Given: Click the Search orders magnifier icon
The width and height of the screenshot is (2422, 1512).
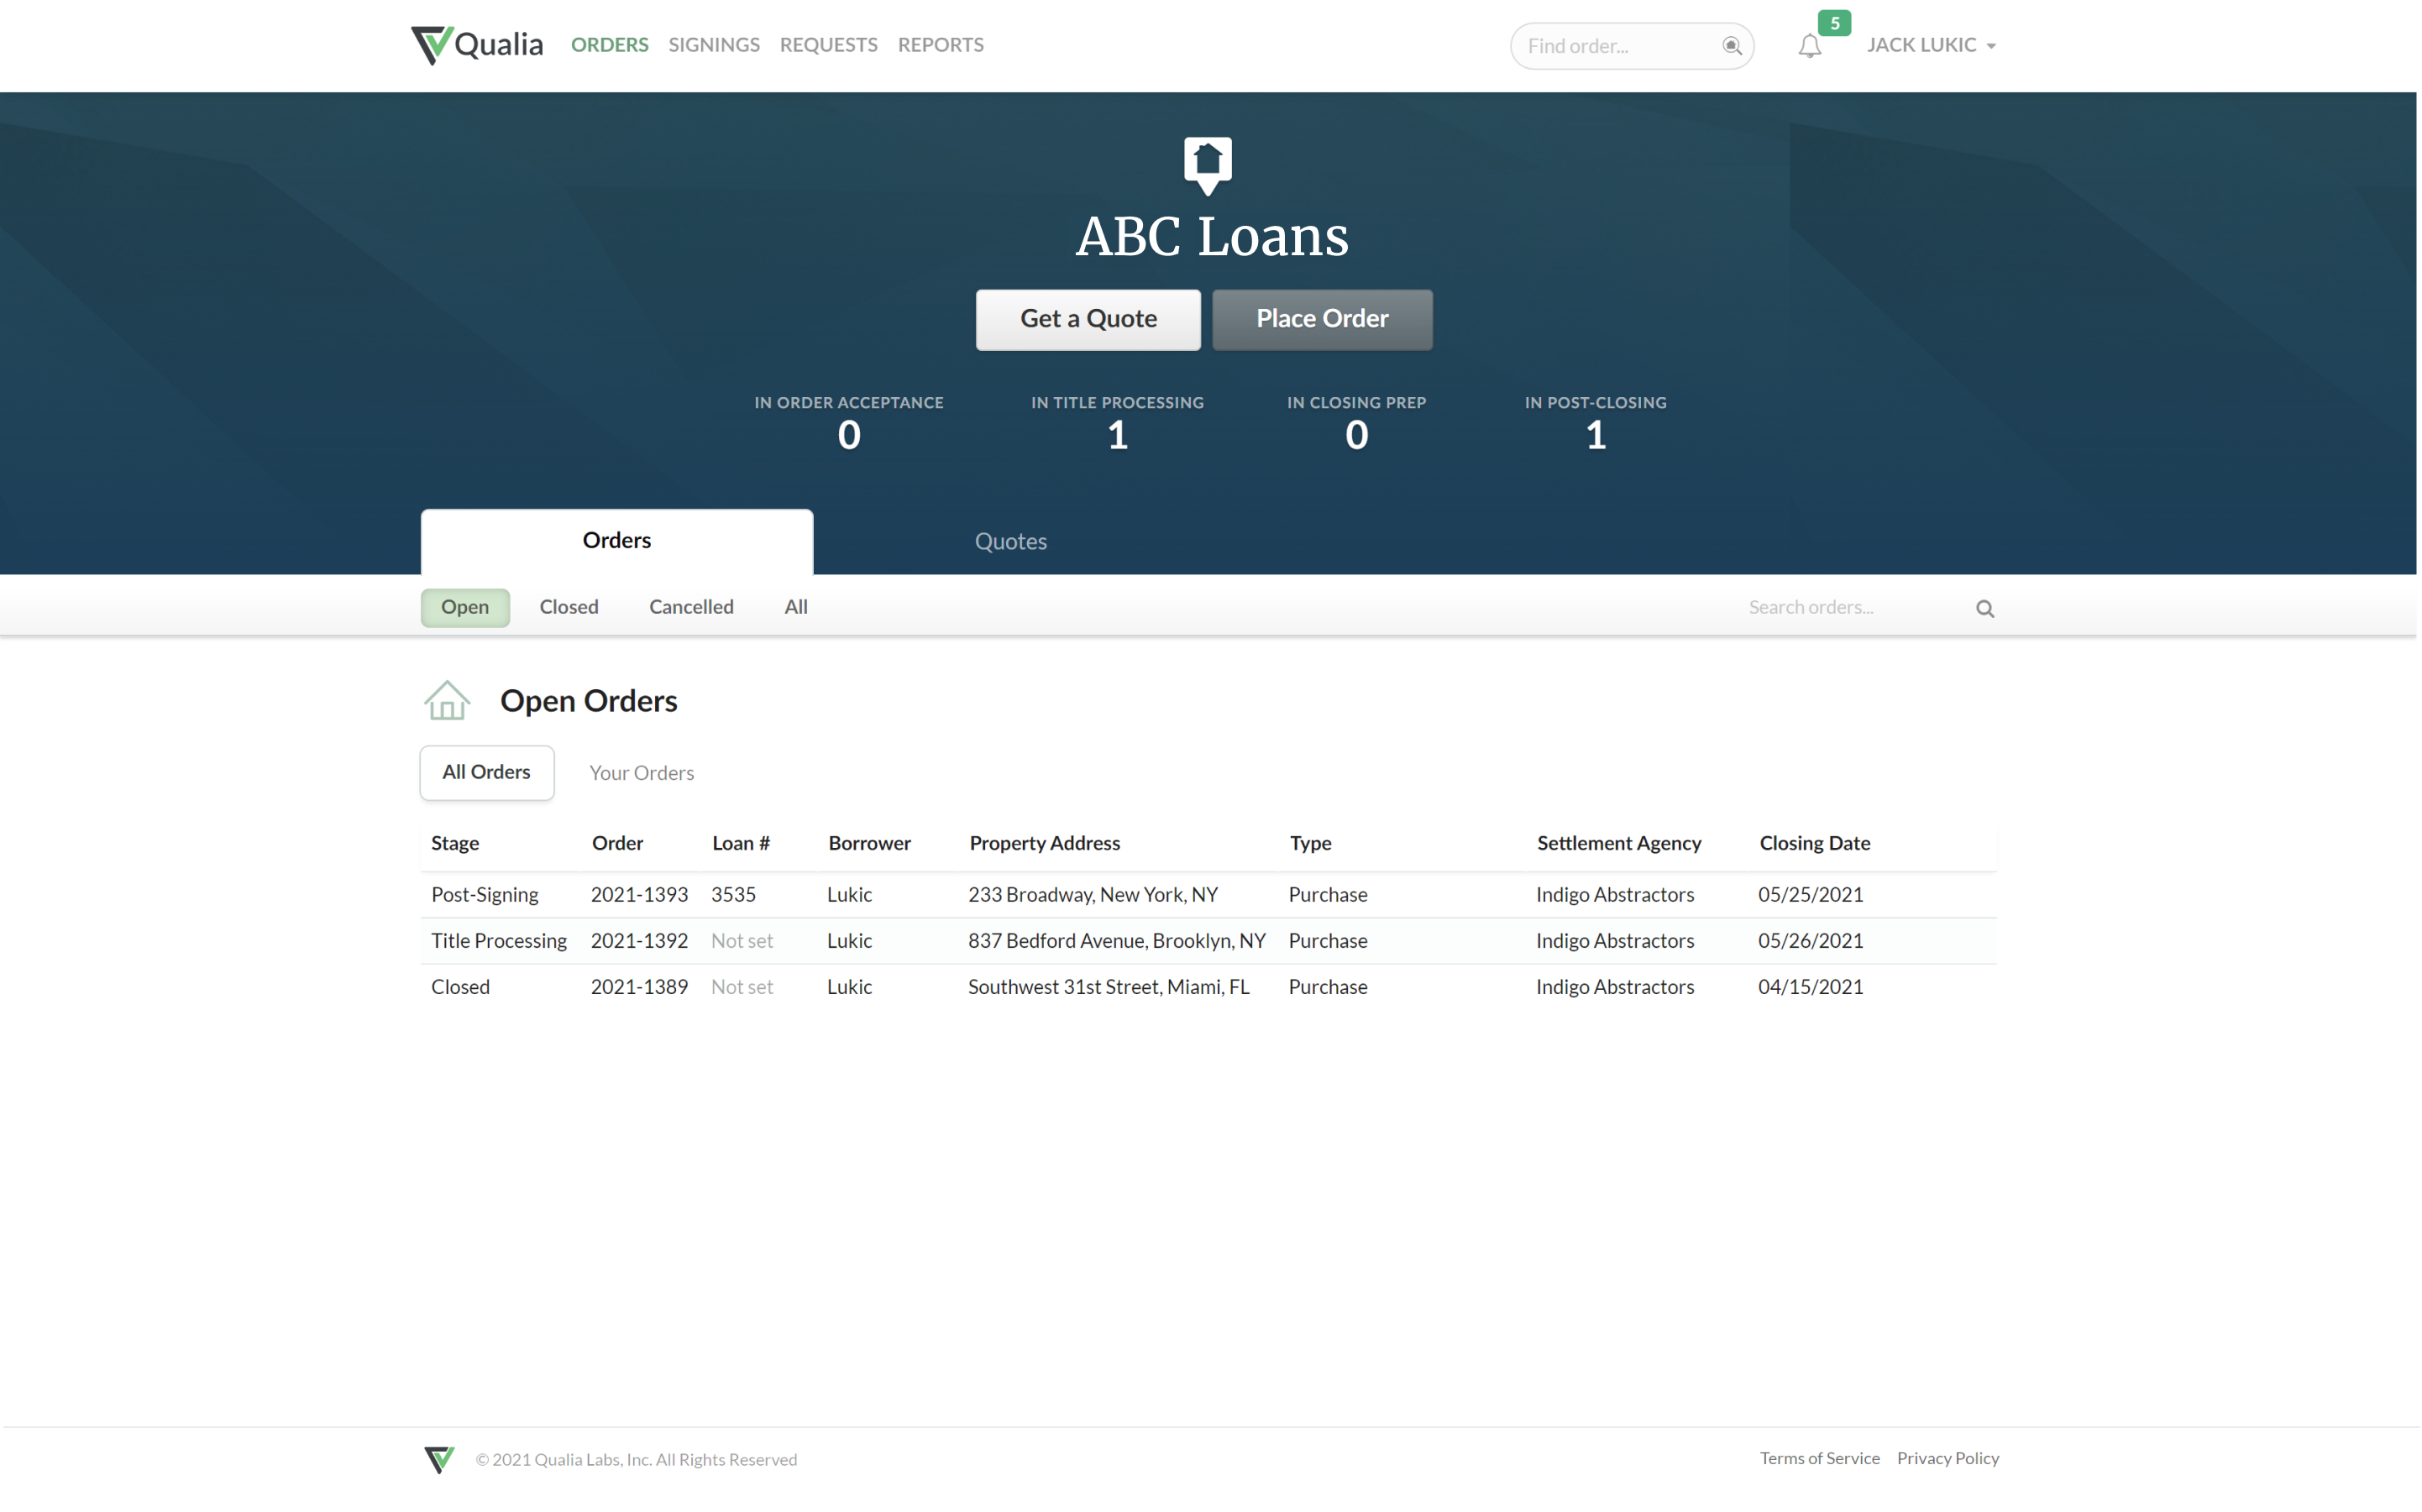Looking at the screenshot, I should pos(1984,608).
